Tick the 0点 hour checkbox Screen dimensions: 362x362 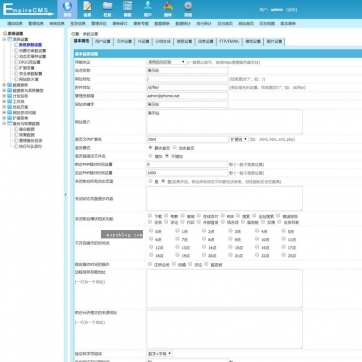click(x=151, y=231)
